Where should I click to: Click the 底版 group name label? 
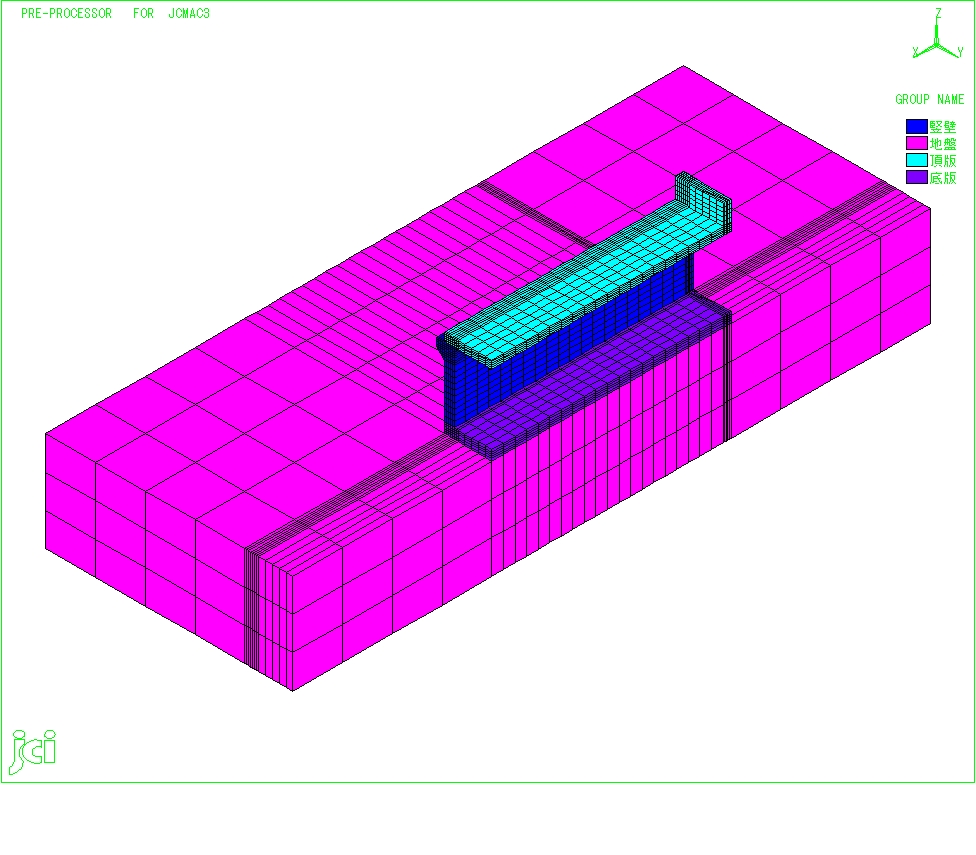tap(943, 177)
